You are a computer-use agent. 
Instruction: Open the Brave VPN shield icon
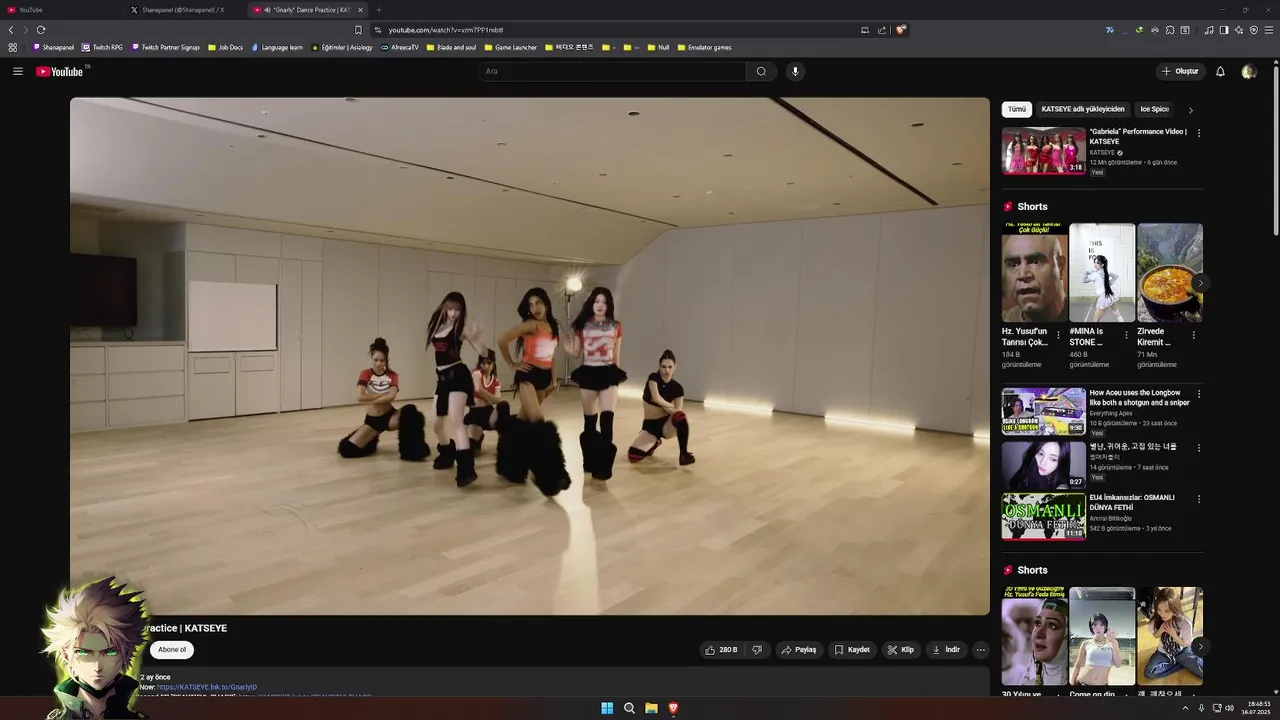click(1253, 30)
